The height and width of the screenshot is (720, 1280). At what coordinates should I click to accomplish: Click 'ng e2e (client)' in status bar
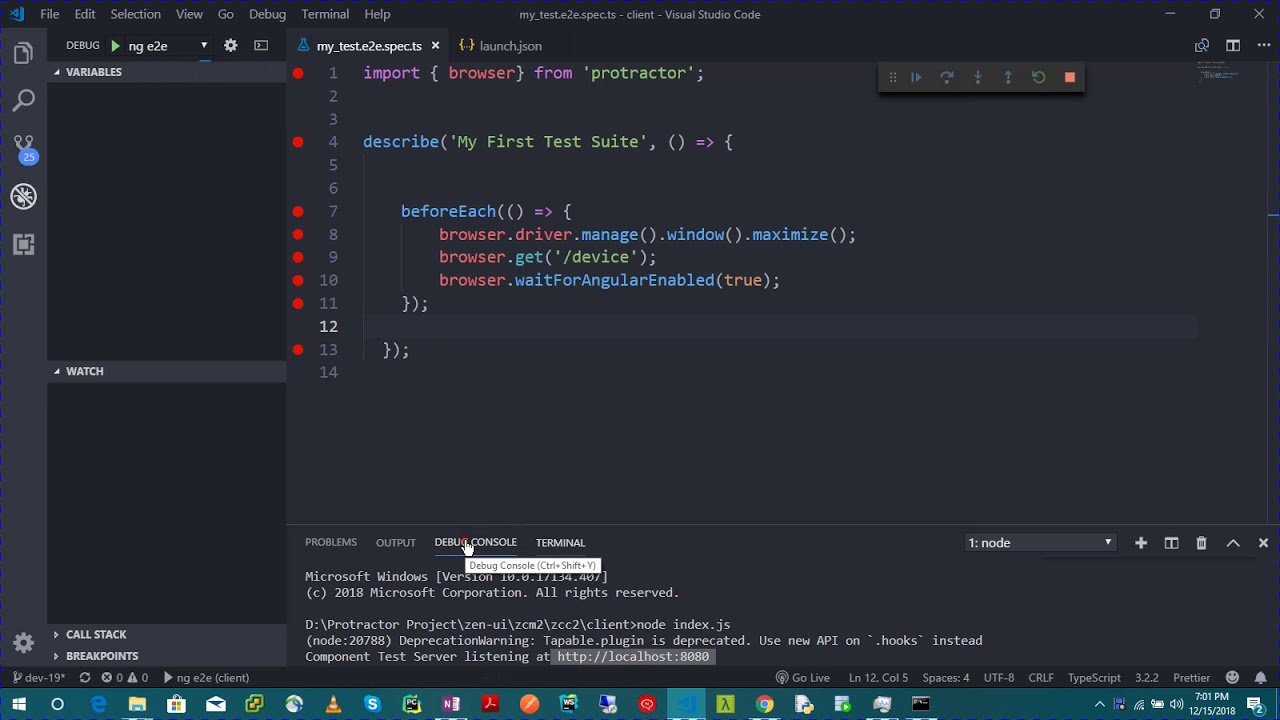pyautogui.click(x=206, y=678)
